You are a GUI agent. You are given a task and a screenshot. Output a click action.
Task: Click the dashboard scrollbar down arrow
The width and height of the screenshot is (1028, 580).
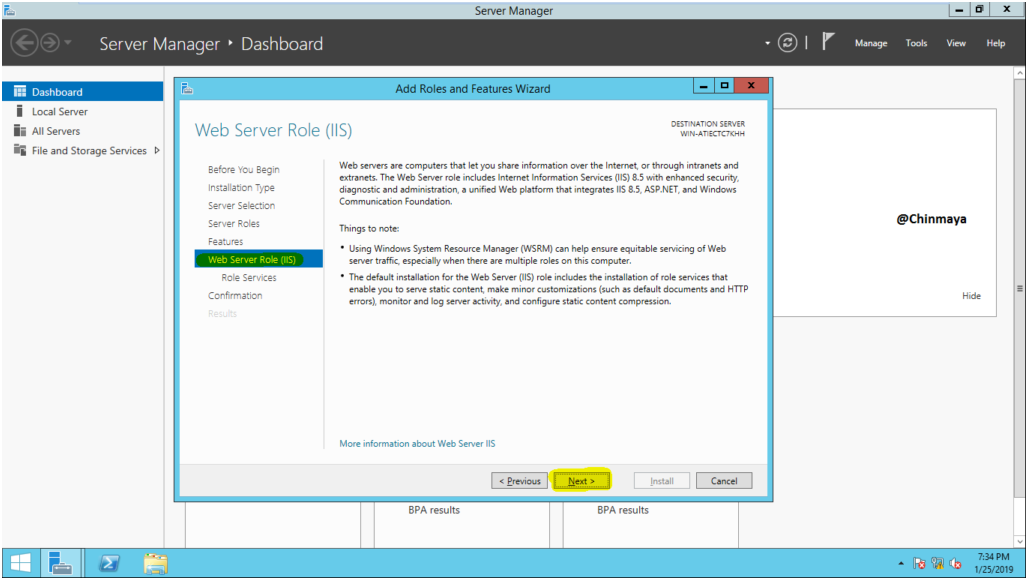(1019, 542)
